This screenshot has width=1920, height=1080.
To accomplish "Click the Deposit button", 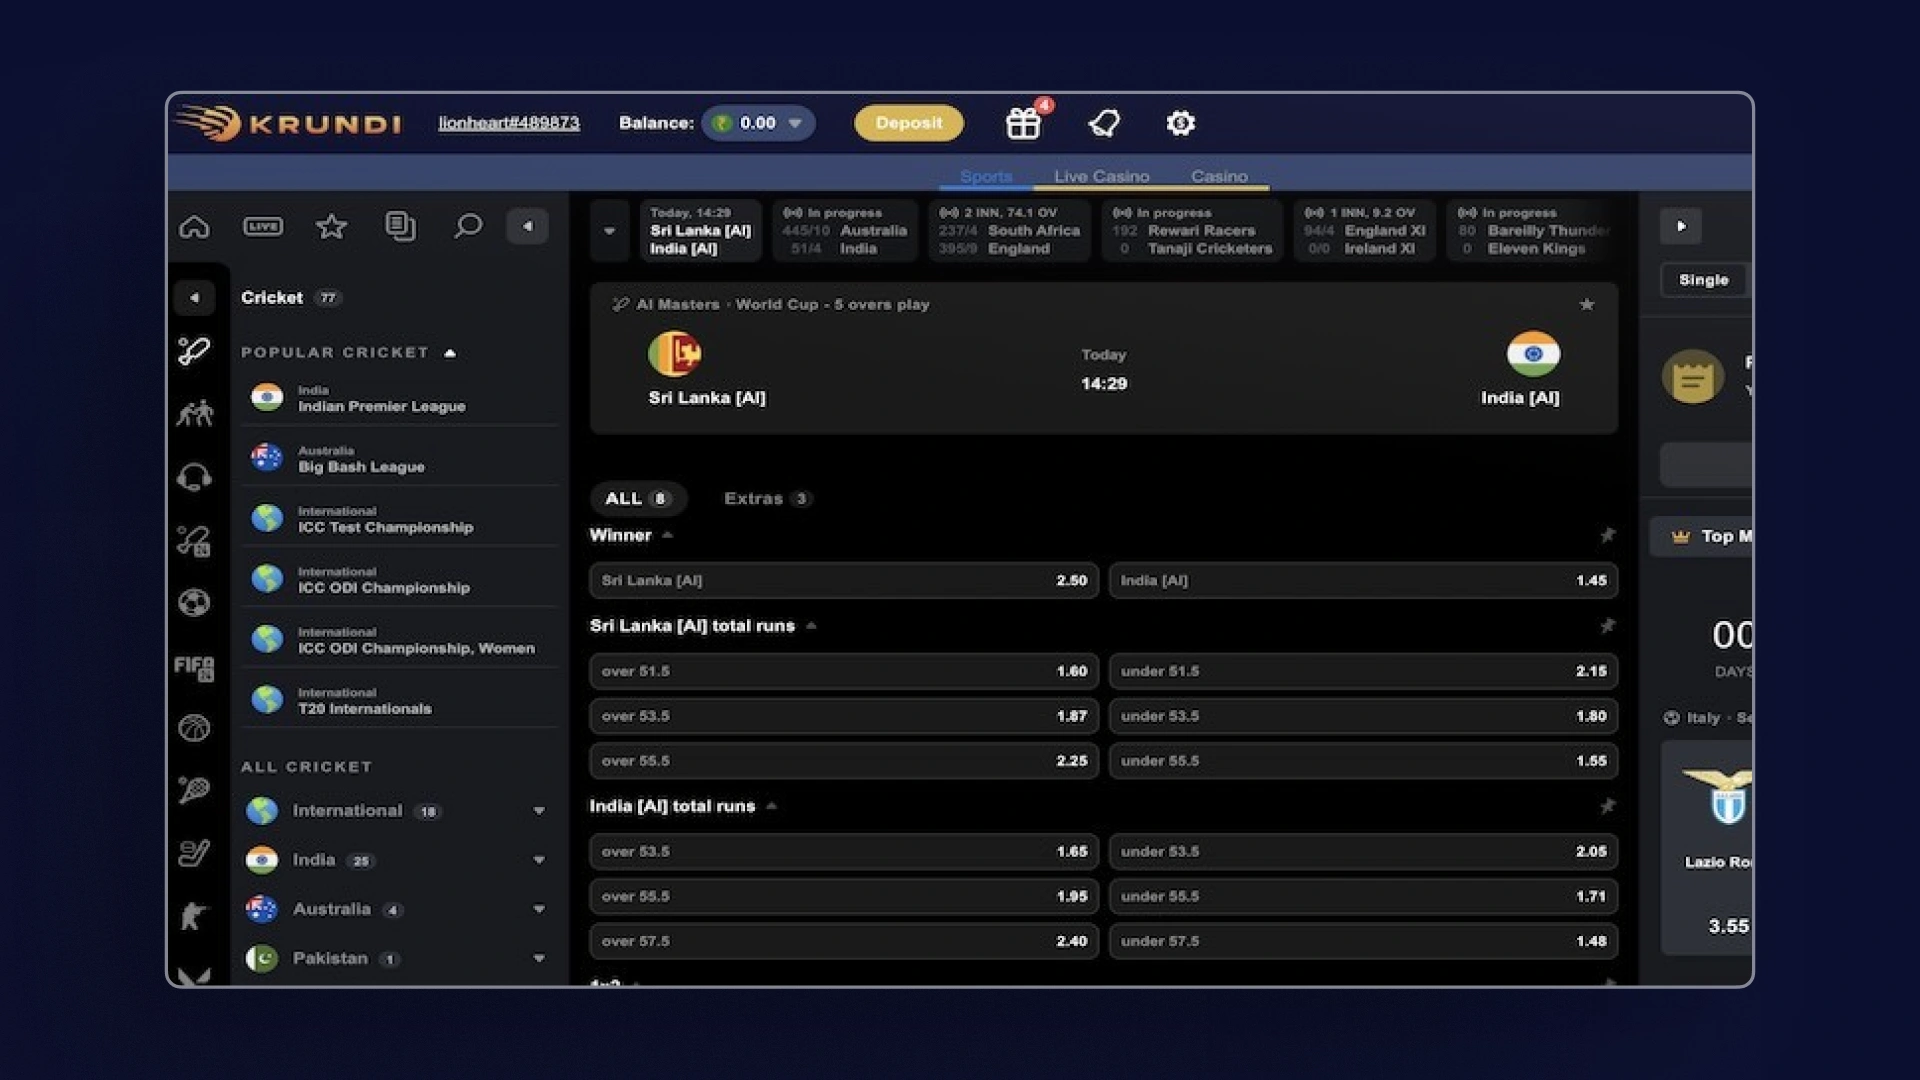I will (x=909, y=123).
